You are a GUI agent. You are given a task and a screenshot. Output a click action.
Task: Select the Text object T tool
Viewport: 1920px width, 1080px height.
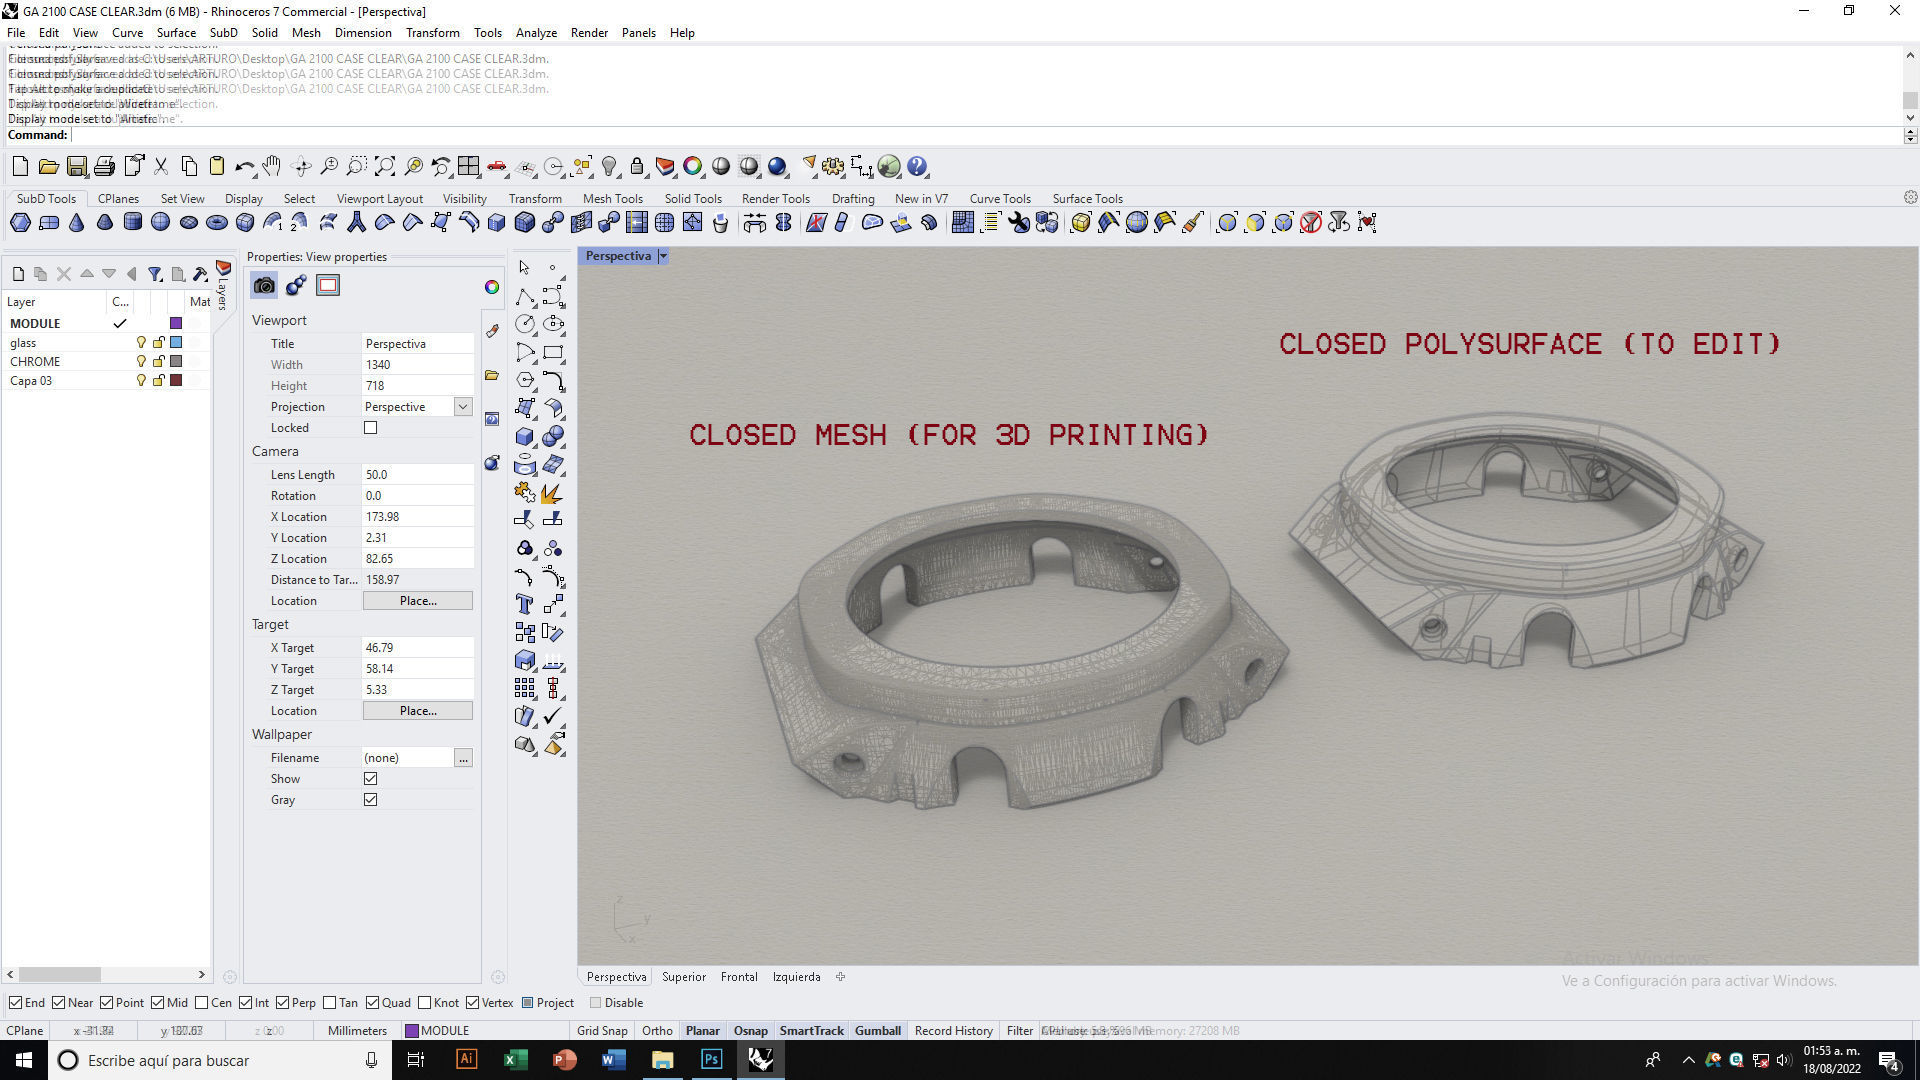pyautogui.click(x=524, y=604)
